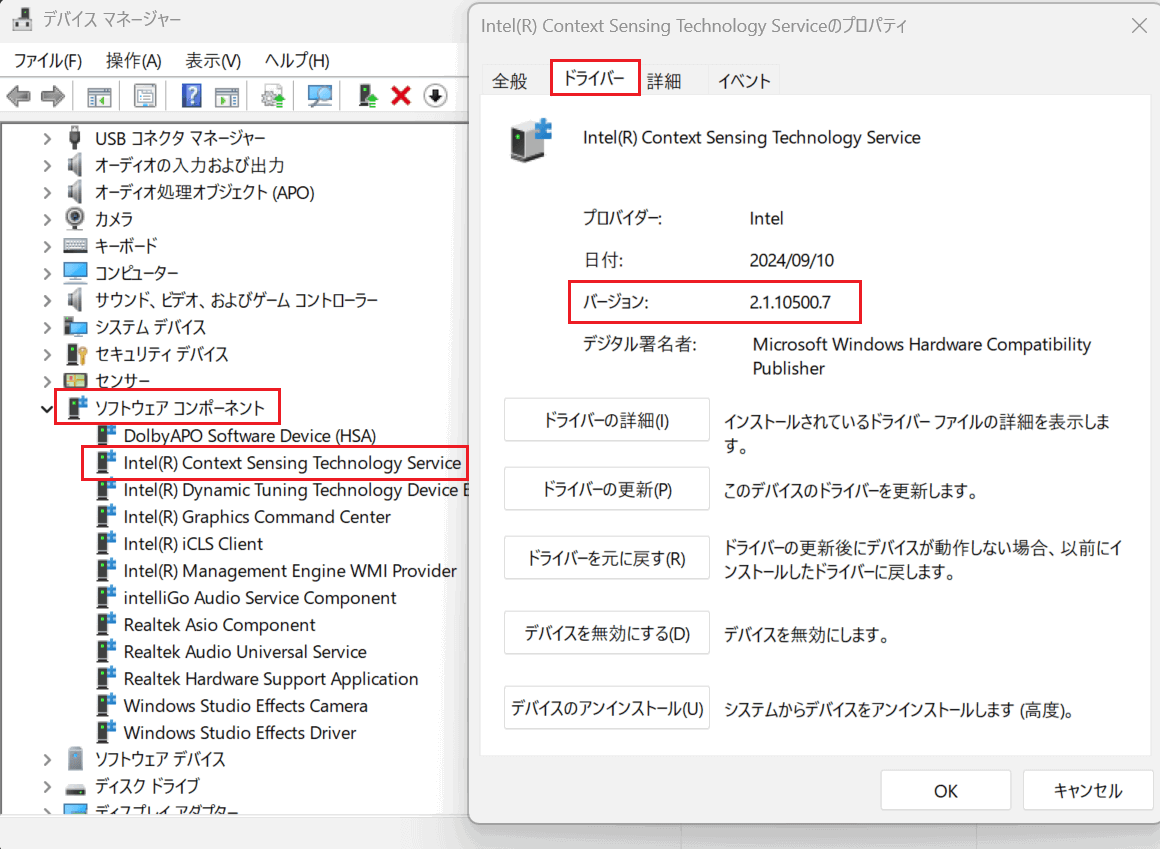Switch to the イベント tab
Viewport: 1160px width, 849px height.
744,81
